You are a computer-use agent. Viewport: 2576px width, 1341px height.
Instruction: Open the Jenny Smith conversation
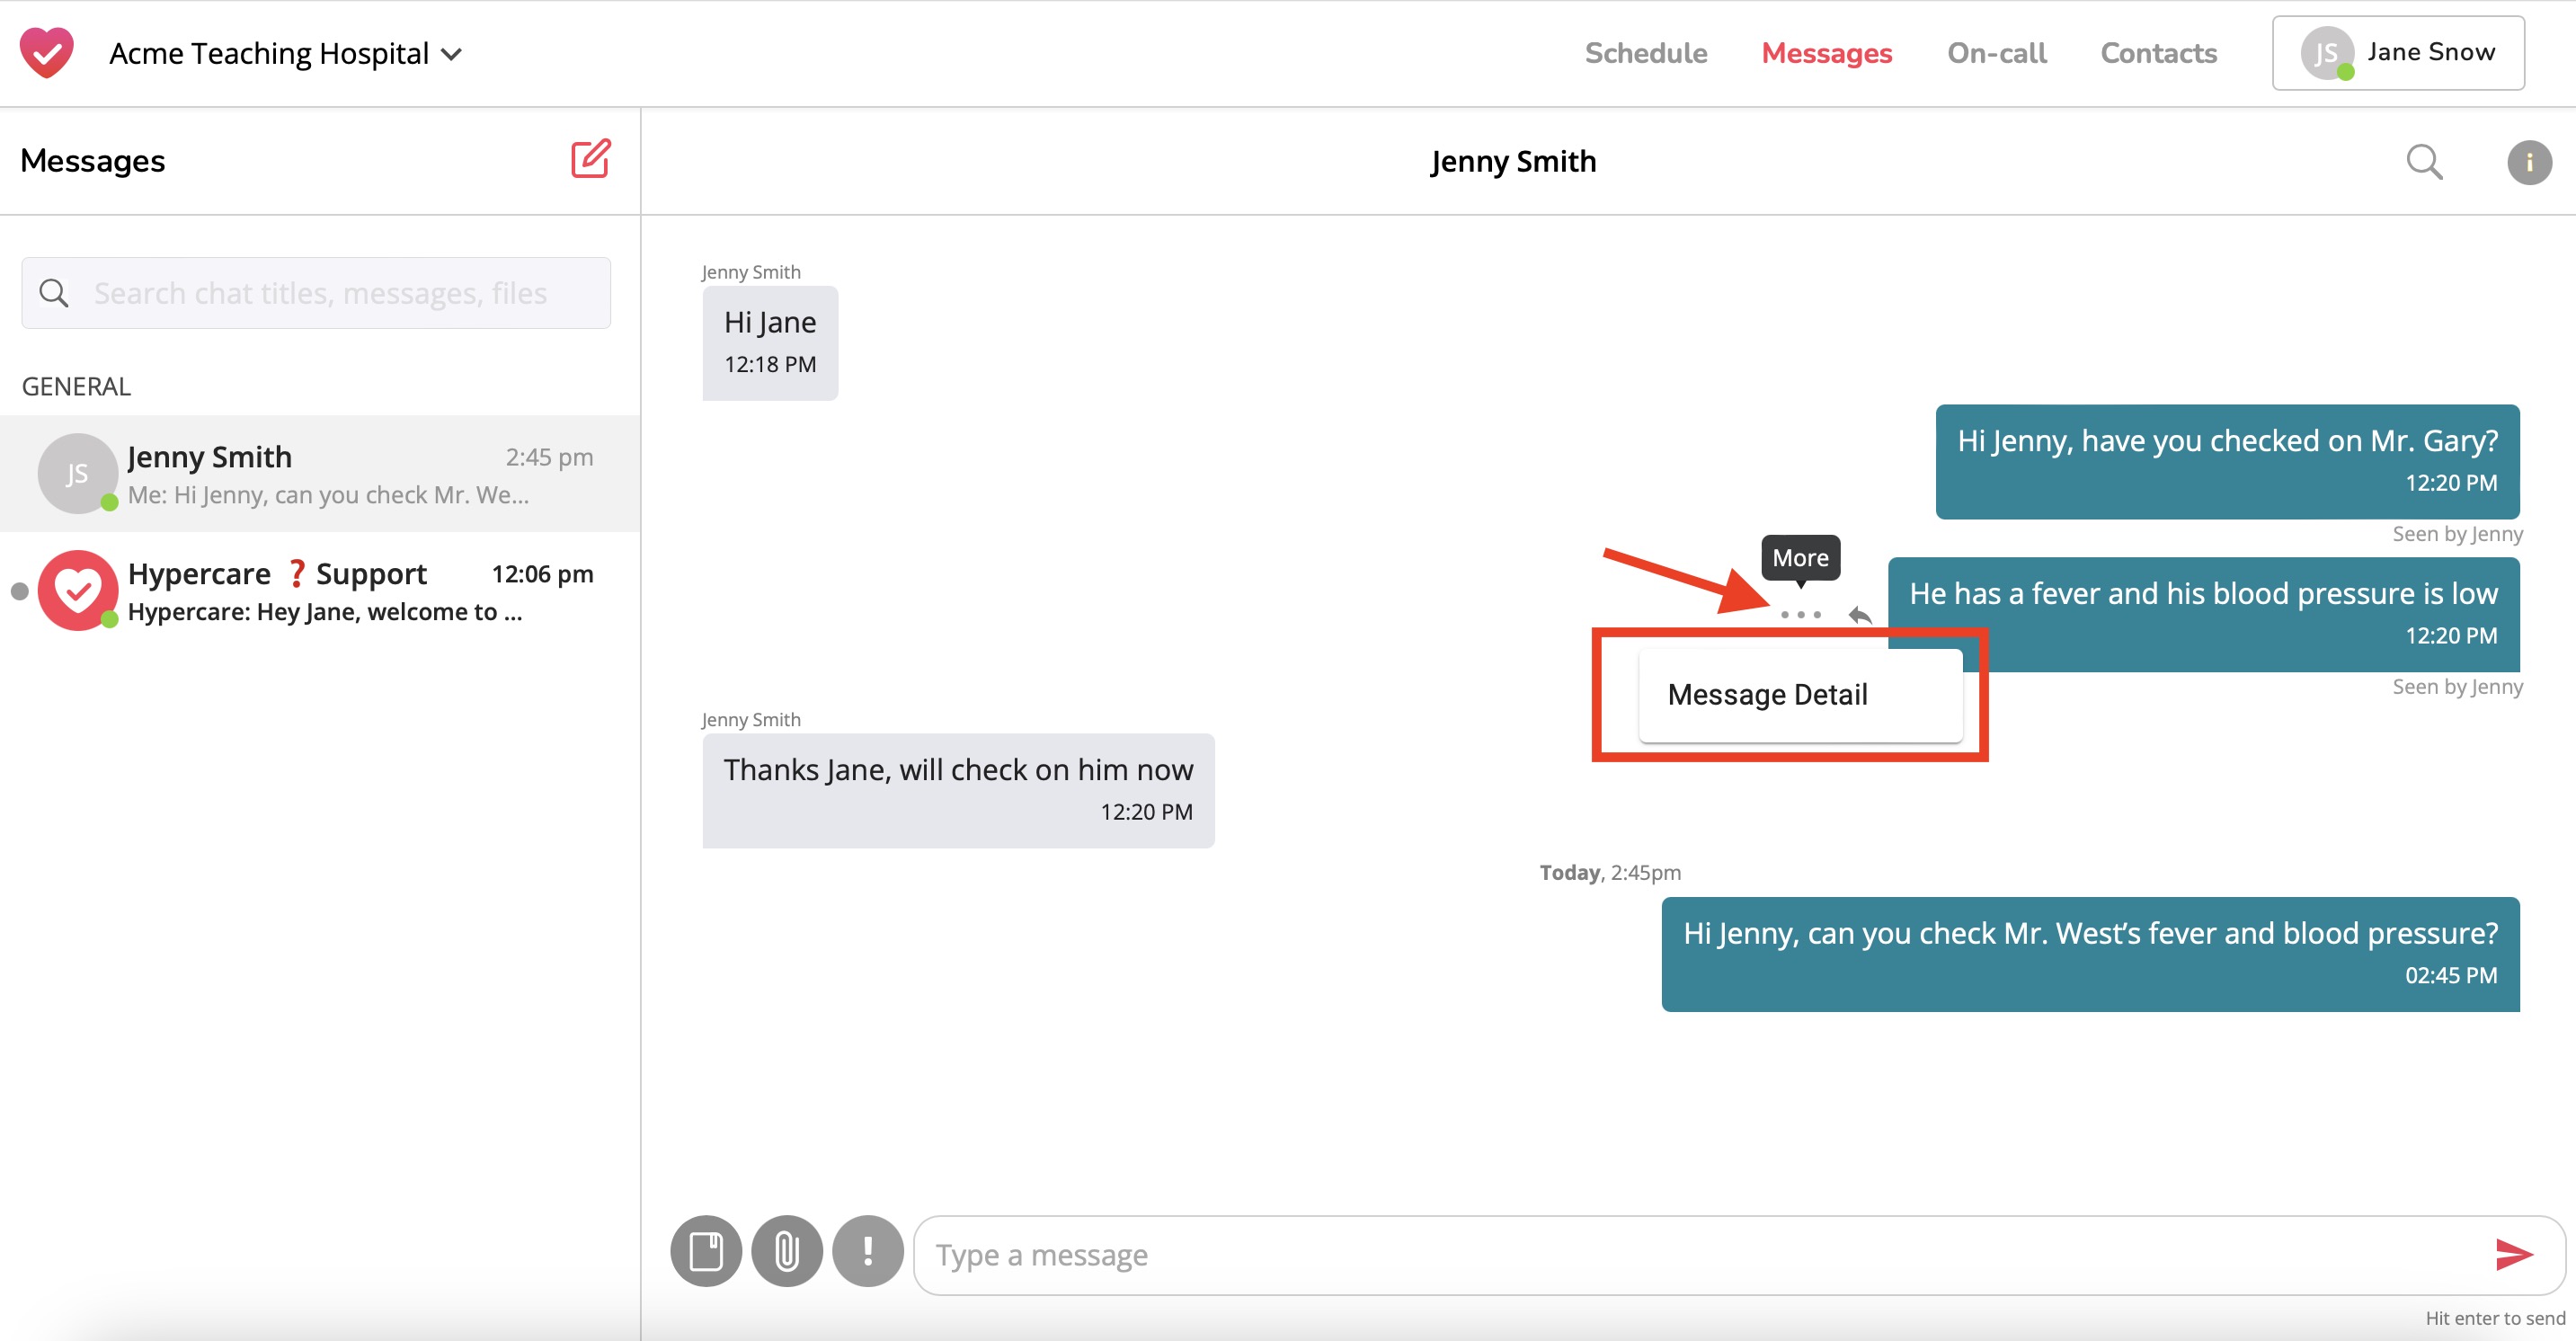[320, 473]
